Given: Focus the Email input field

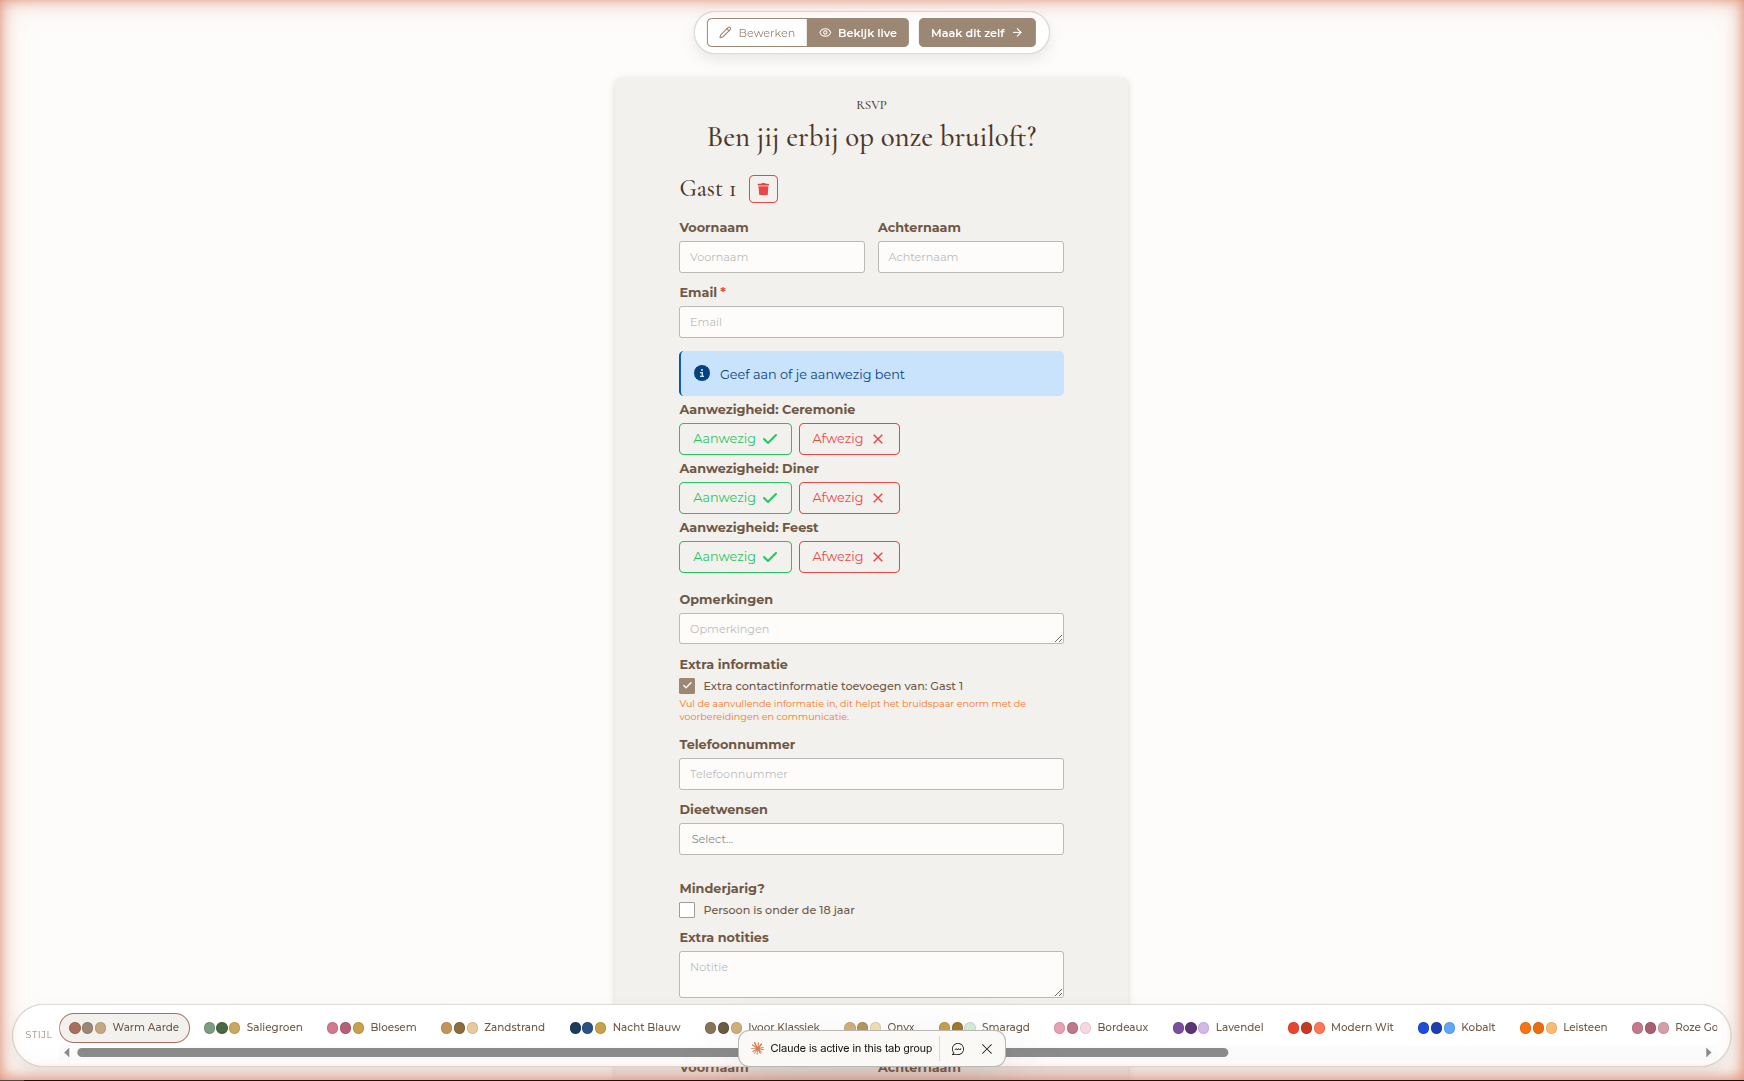Looking at the screenshot, I should [871, 322].
